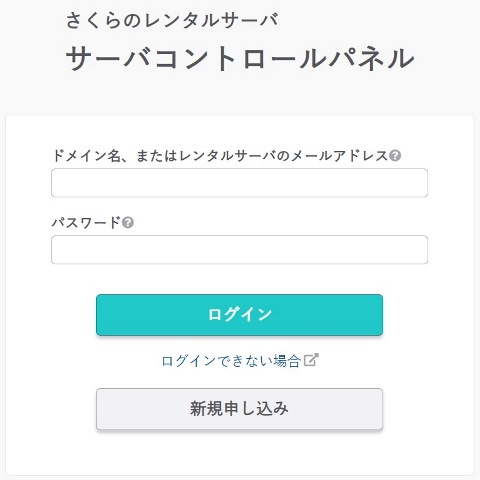Focus the パスワード input field
Image resolution: width=480 pixels, height=480 pixels.
(x=239, y=250)
